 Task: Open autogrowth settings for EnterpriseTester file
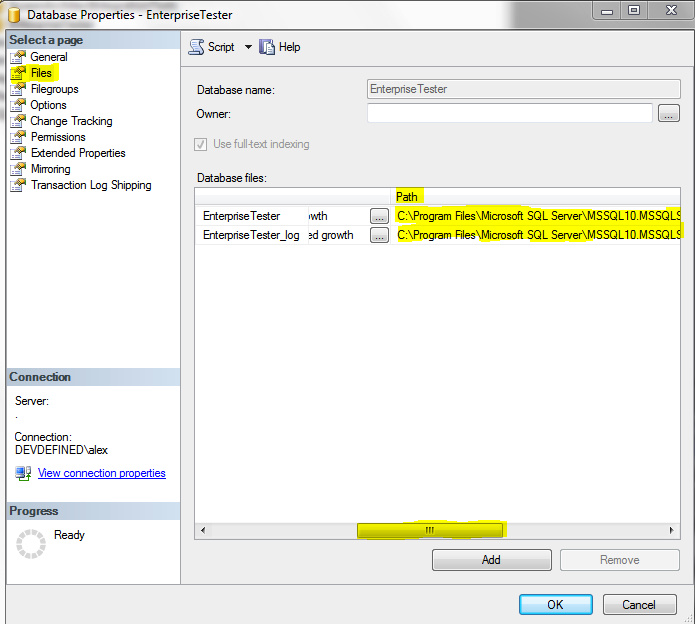(x=379, y=216)
